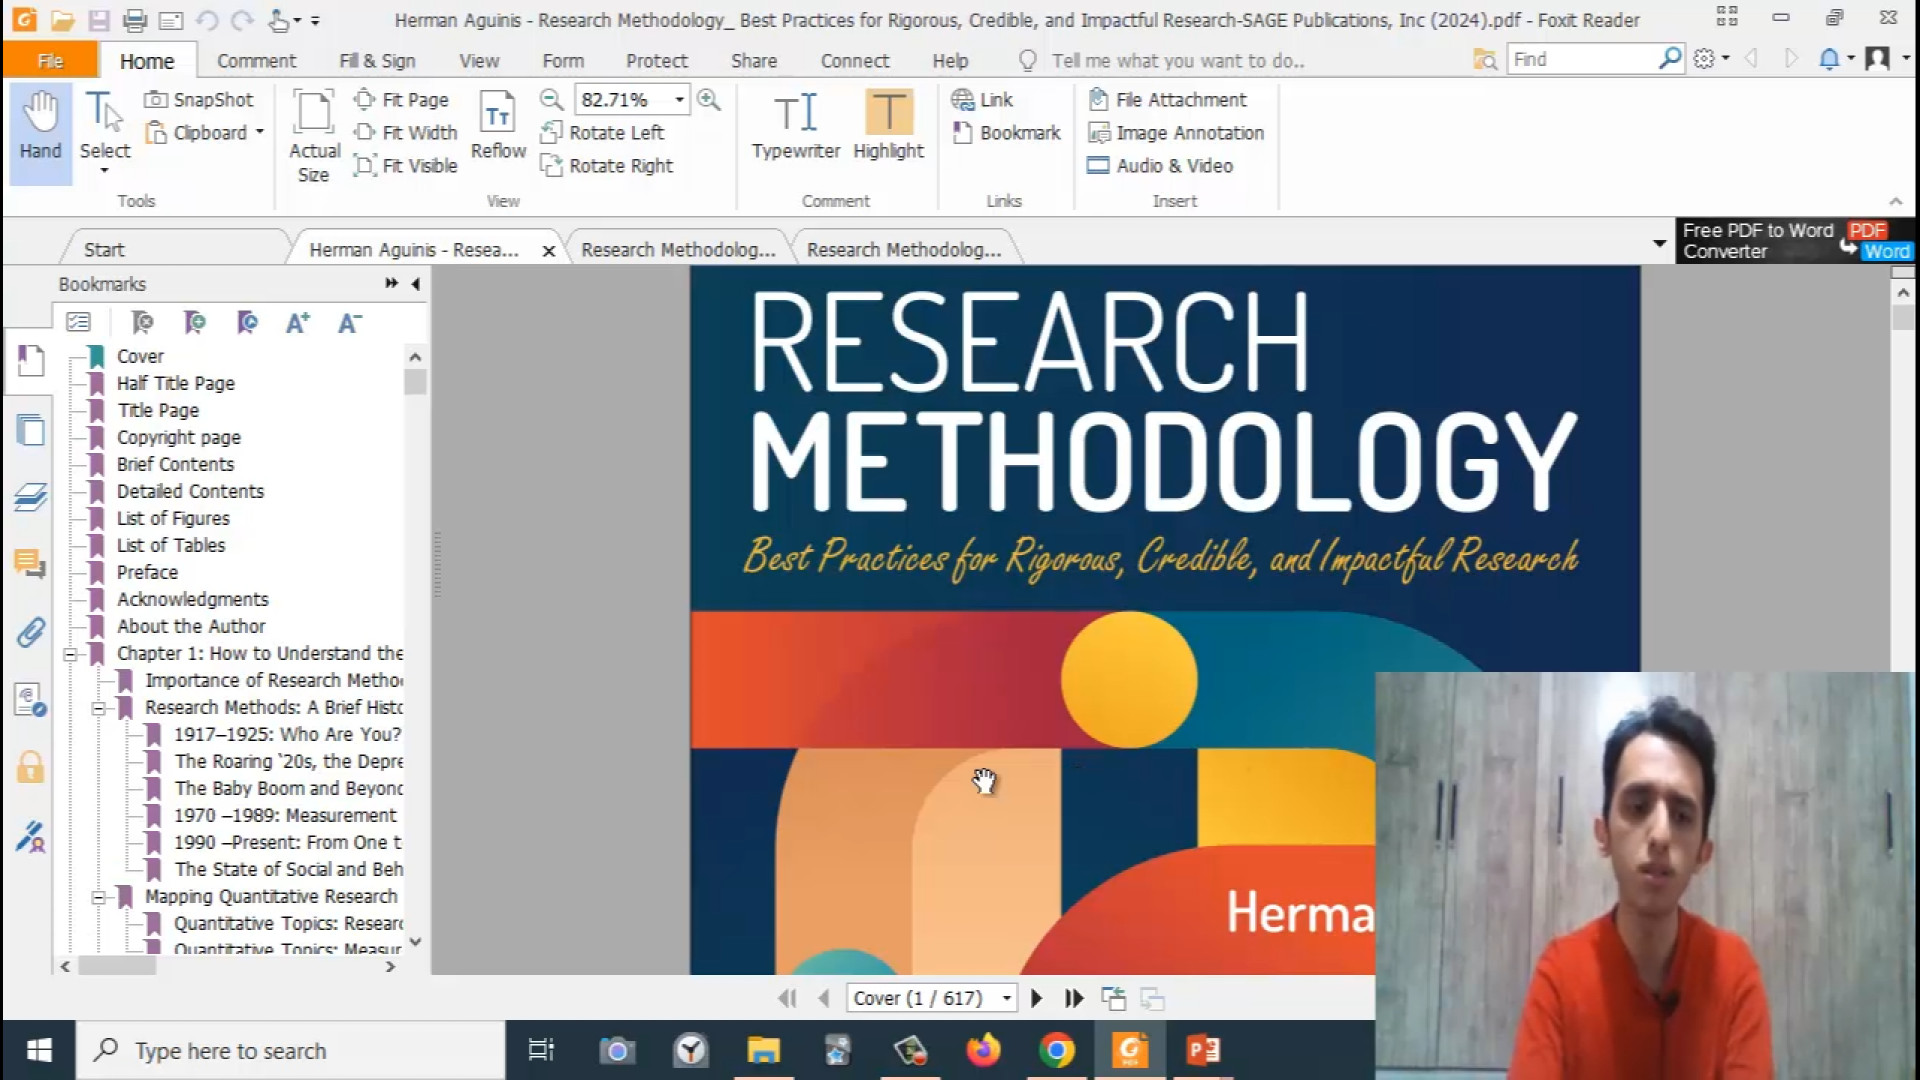Select the Typewriter tool
The width and height of the screenshot is (1920, 1080).
pos(795,124)
